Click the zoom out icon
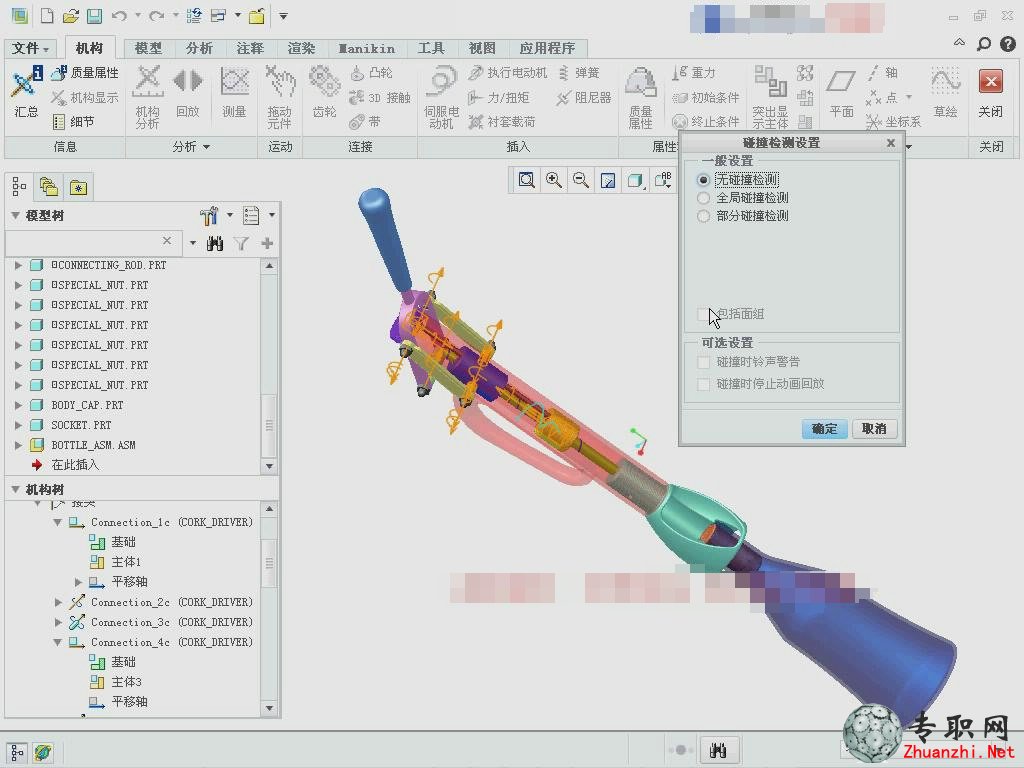 click(581, 180)
